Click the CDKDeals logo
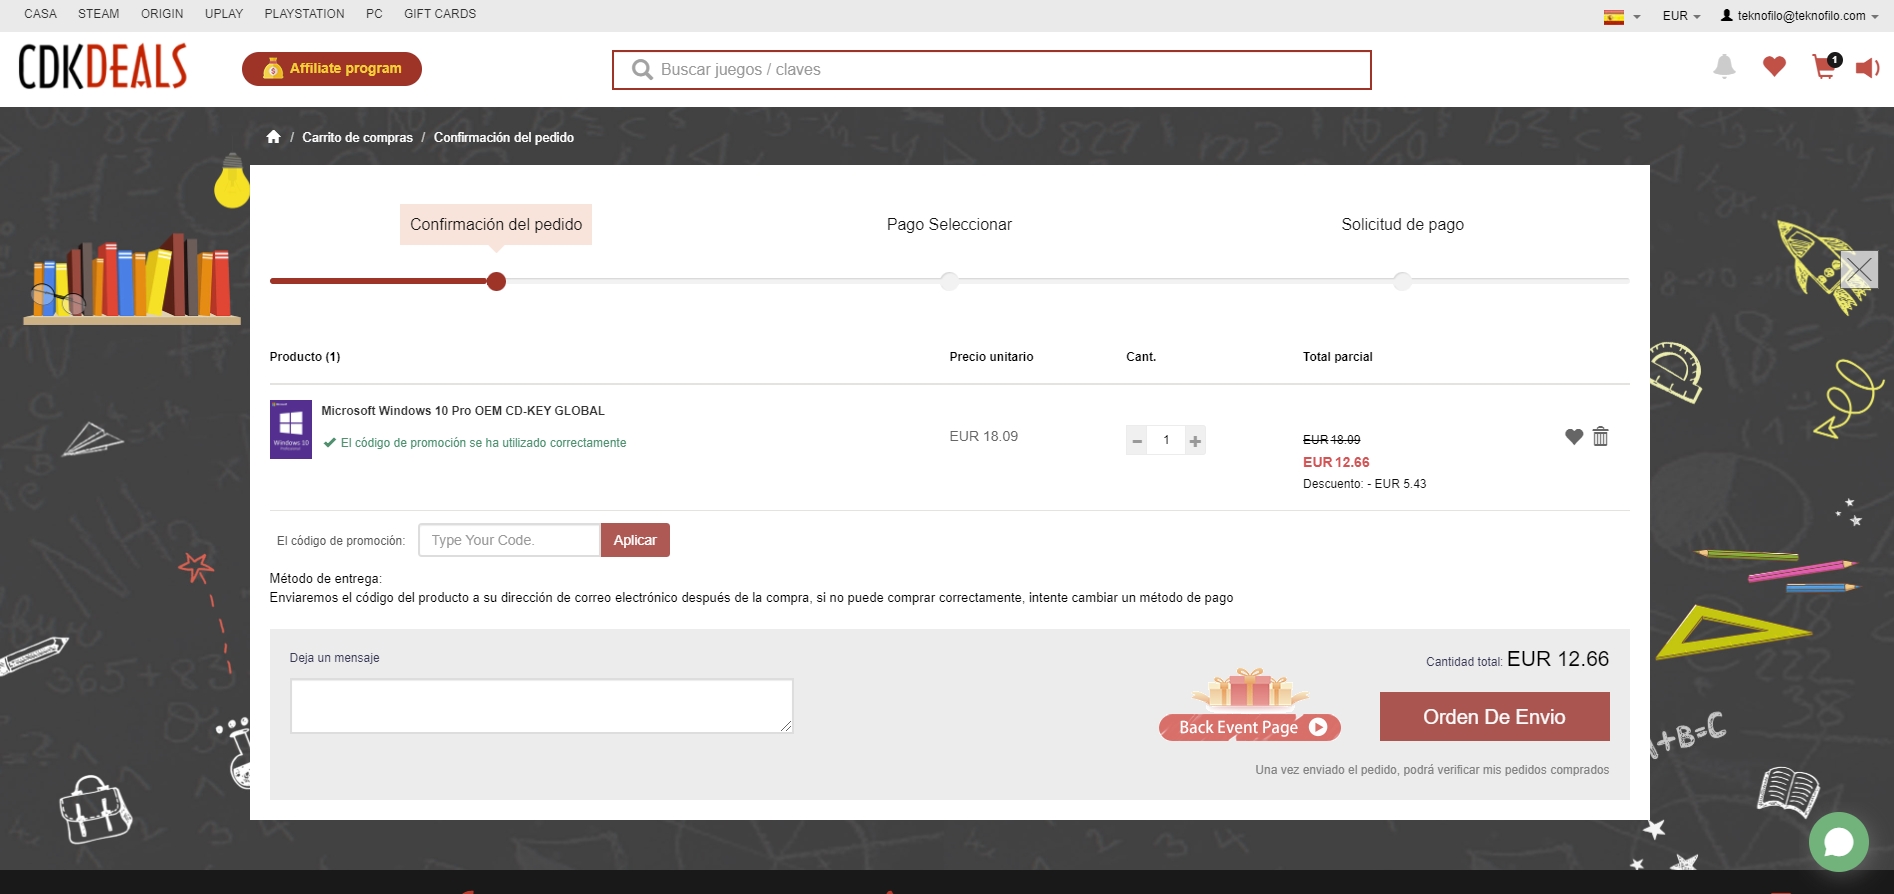1894x894 pixels. pyautogui.click(x=103, y=67)
